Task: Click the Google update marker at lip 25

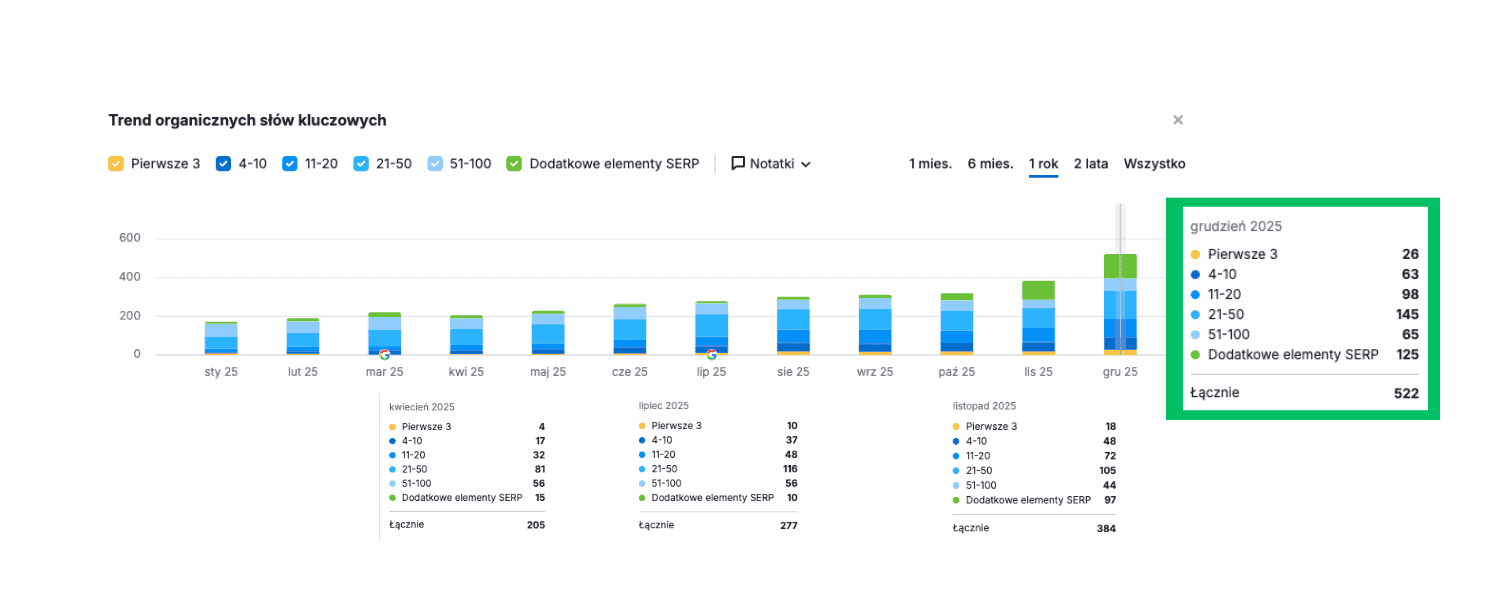Action: coord(712,354)
